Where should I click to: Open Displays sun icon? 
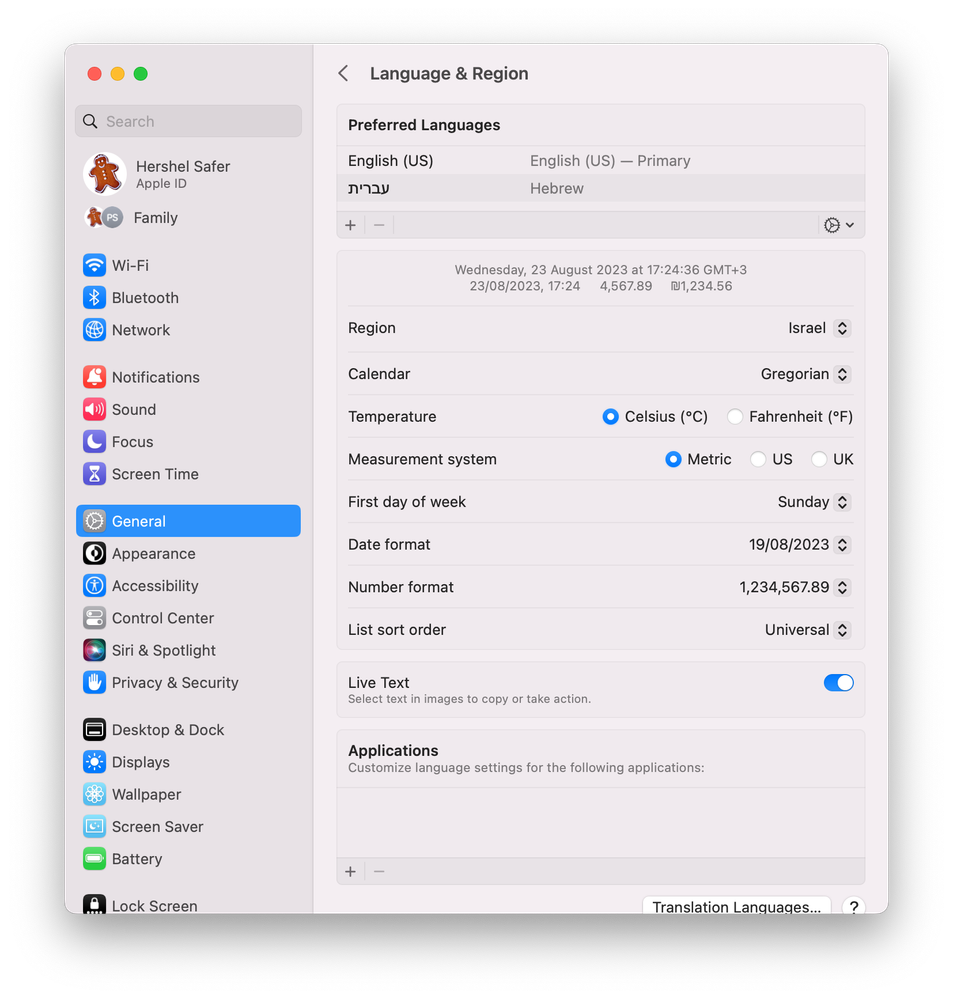[x=94, y=762]
